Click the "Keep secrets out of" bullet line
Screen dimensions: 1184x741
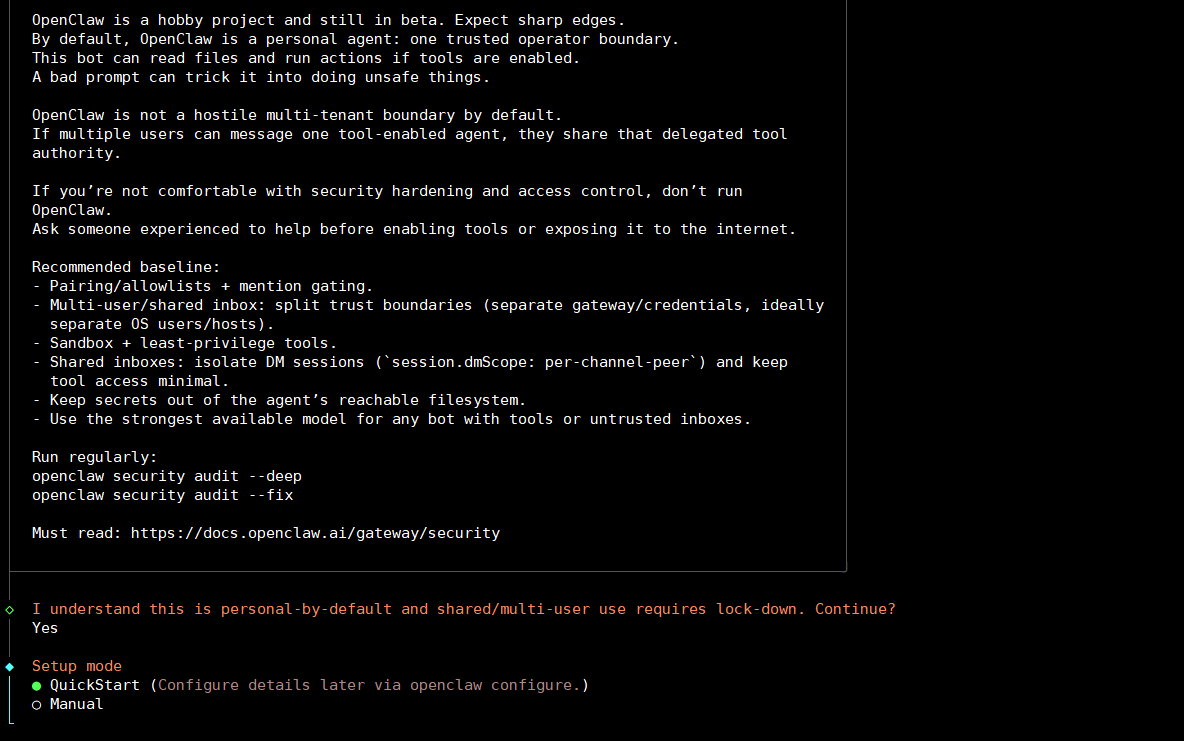click(x=287, y=400)
